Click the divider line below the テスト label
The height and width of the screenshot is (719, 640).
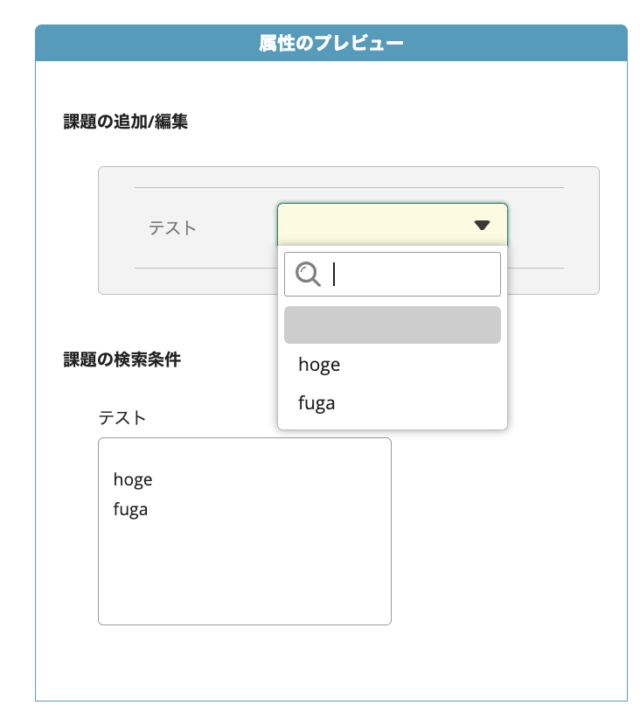[x=200, y=268]
